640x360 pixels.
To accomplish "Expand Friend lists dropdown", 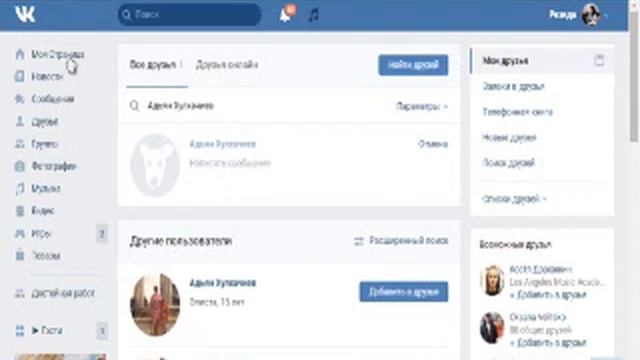I will 514,199.
